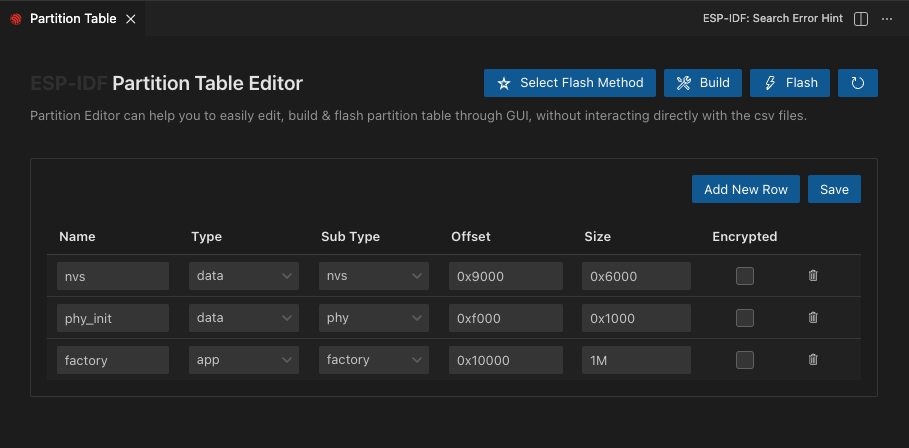Delete the phy_init partition row

tap(813, 318)
